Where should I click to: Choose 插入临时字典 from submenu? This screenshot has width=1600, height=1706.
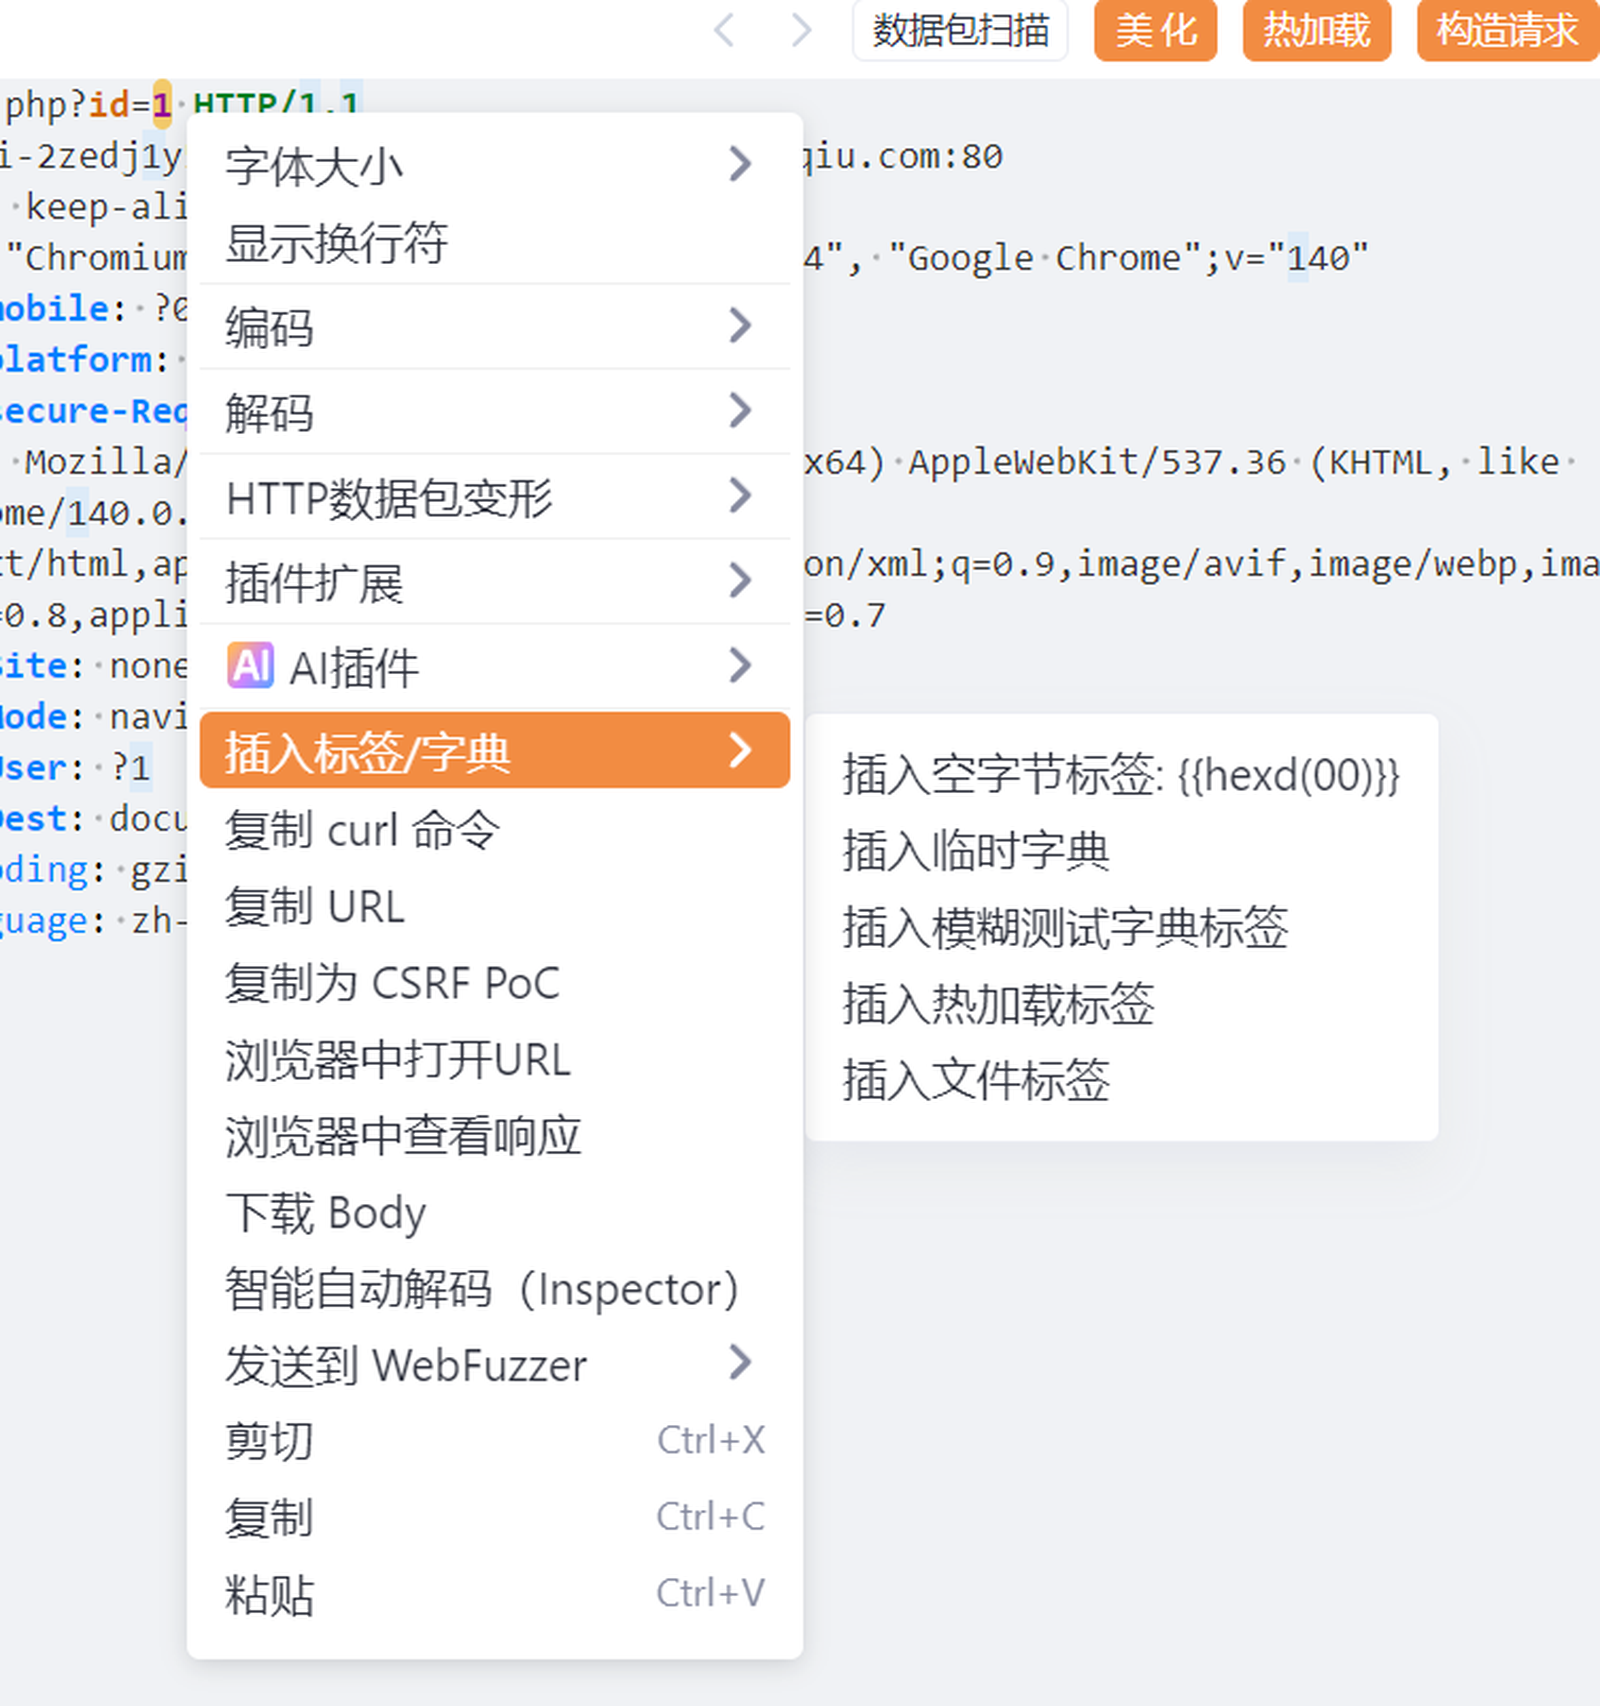pos(976,851)
